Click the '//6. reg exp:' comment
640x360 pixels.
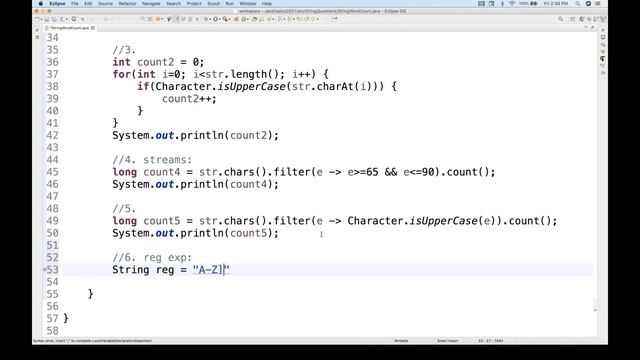(x=152, y=258)
